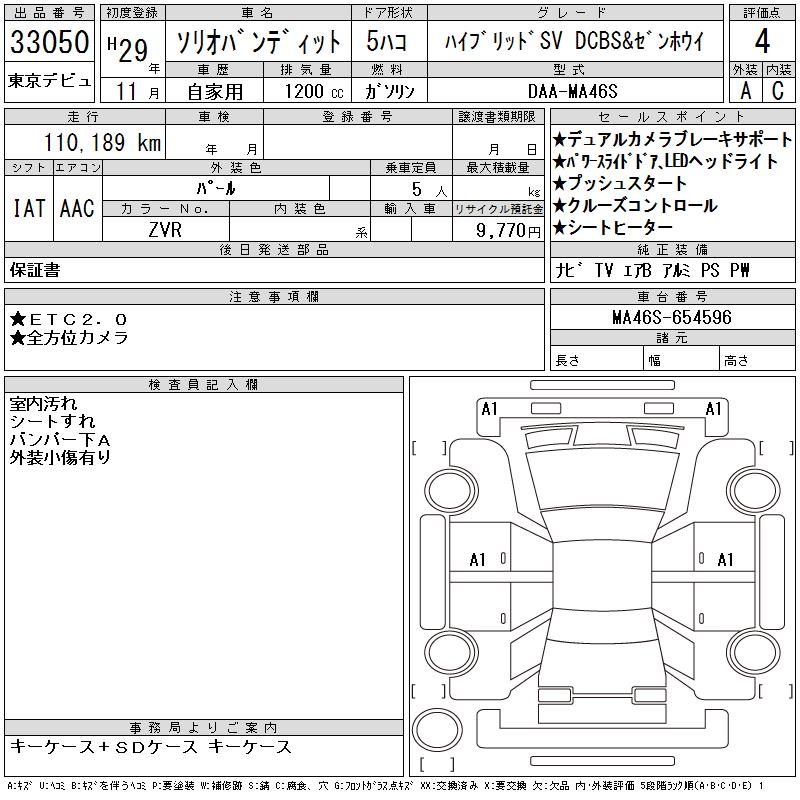Click the displacement value 1200 cc
Viewport: 800px width, 800px height.
point(314,92)
